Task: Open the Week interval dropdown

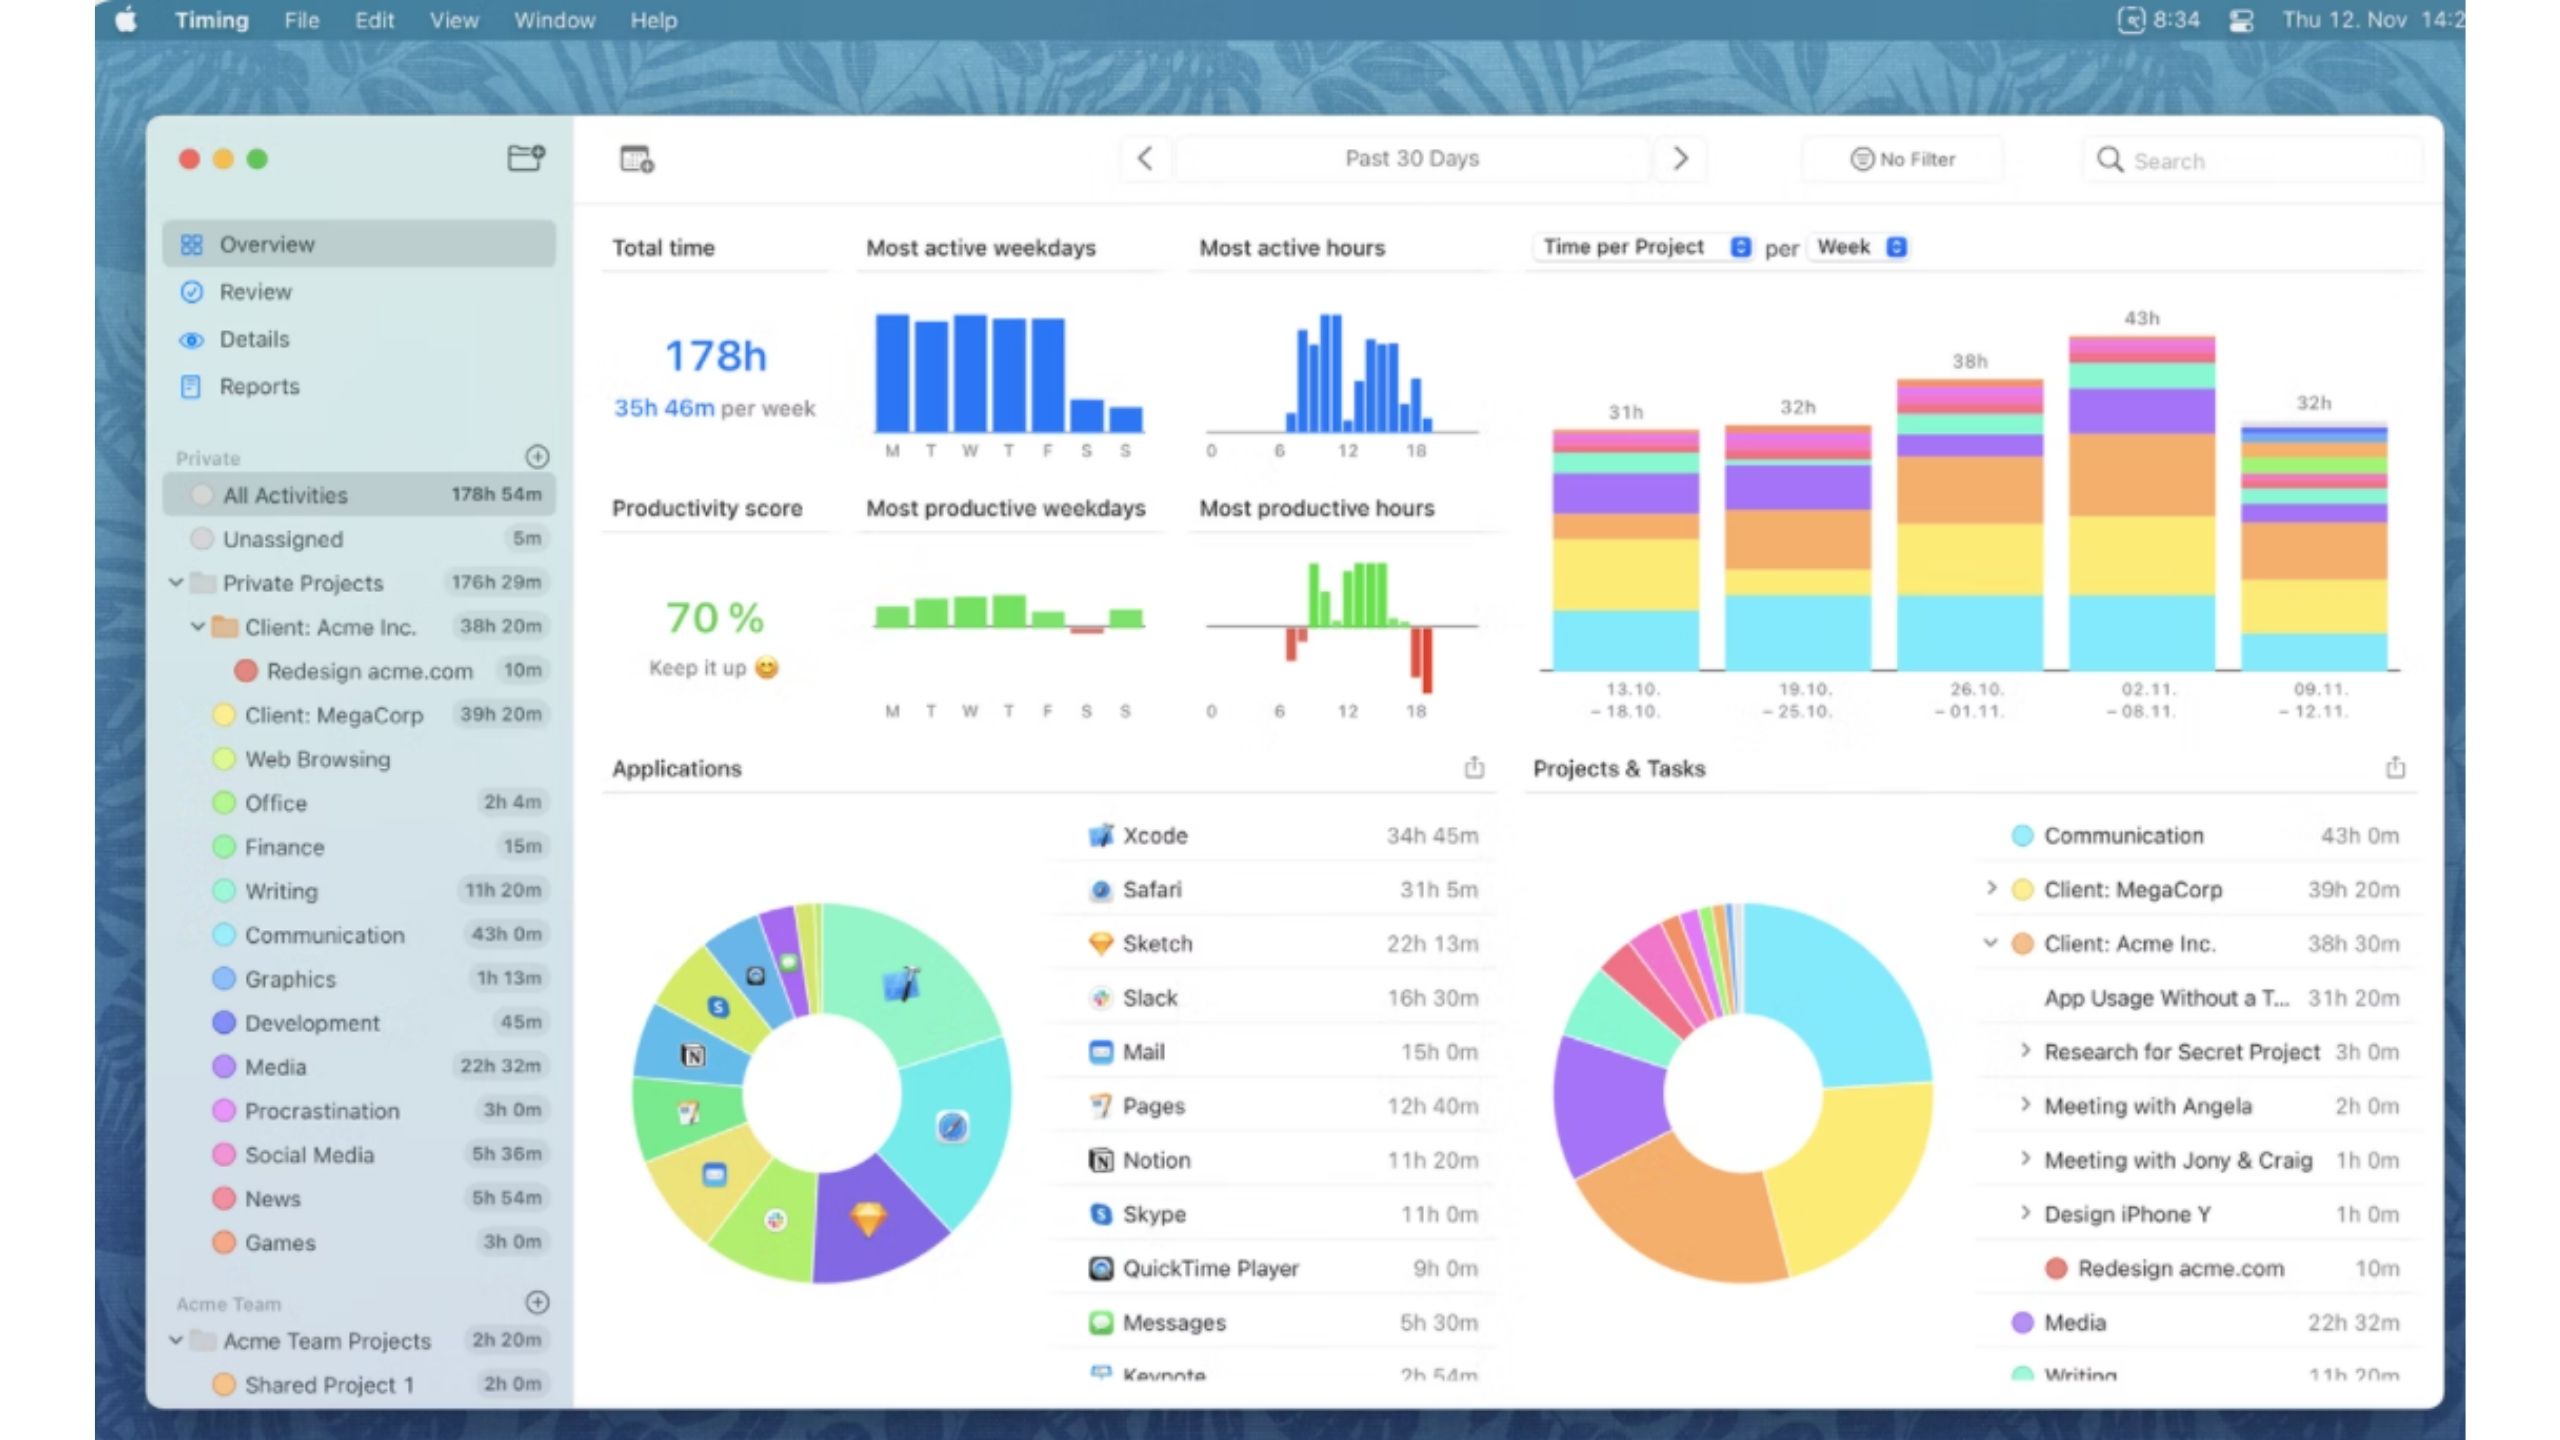Action: tap(1861, 247)
